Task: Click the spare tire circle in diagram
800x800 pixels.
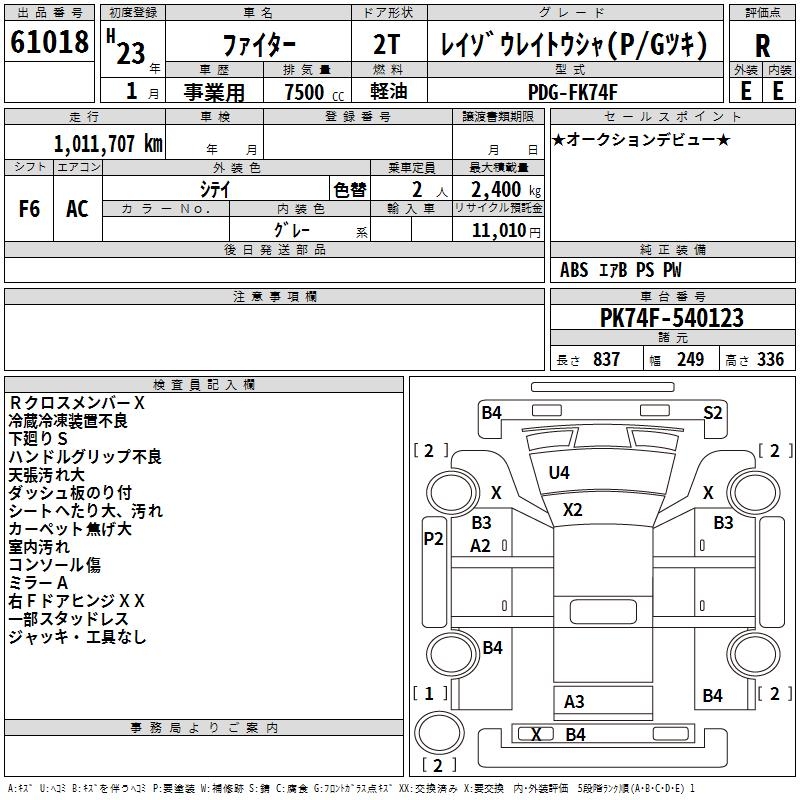Action: point(439,733)
